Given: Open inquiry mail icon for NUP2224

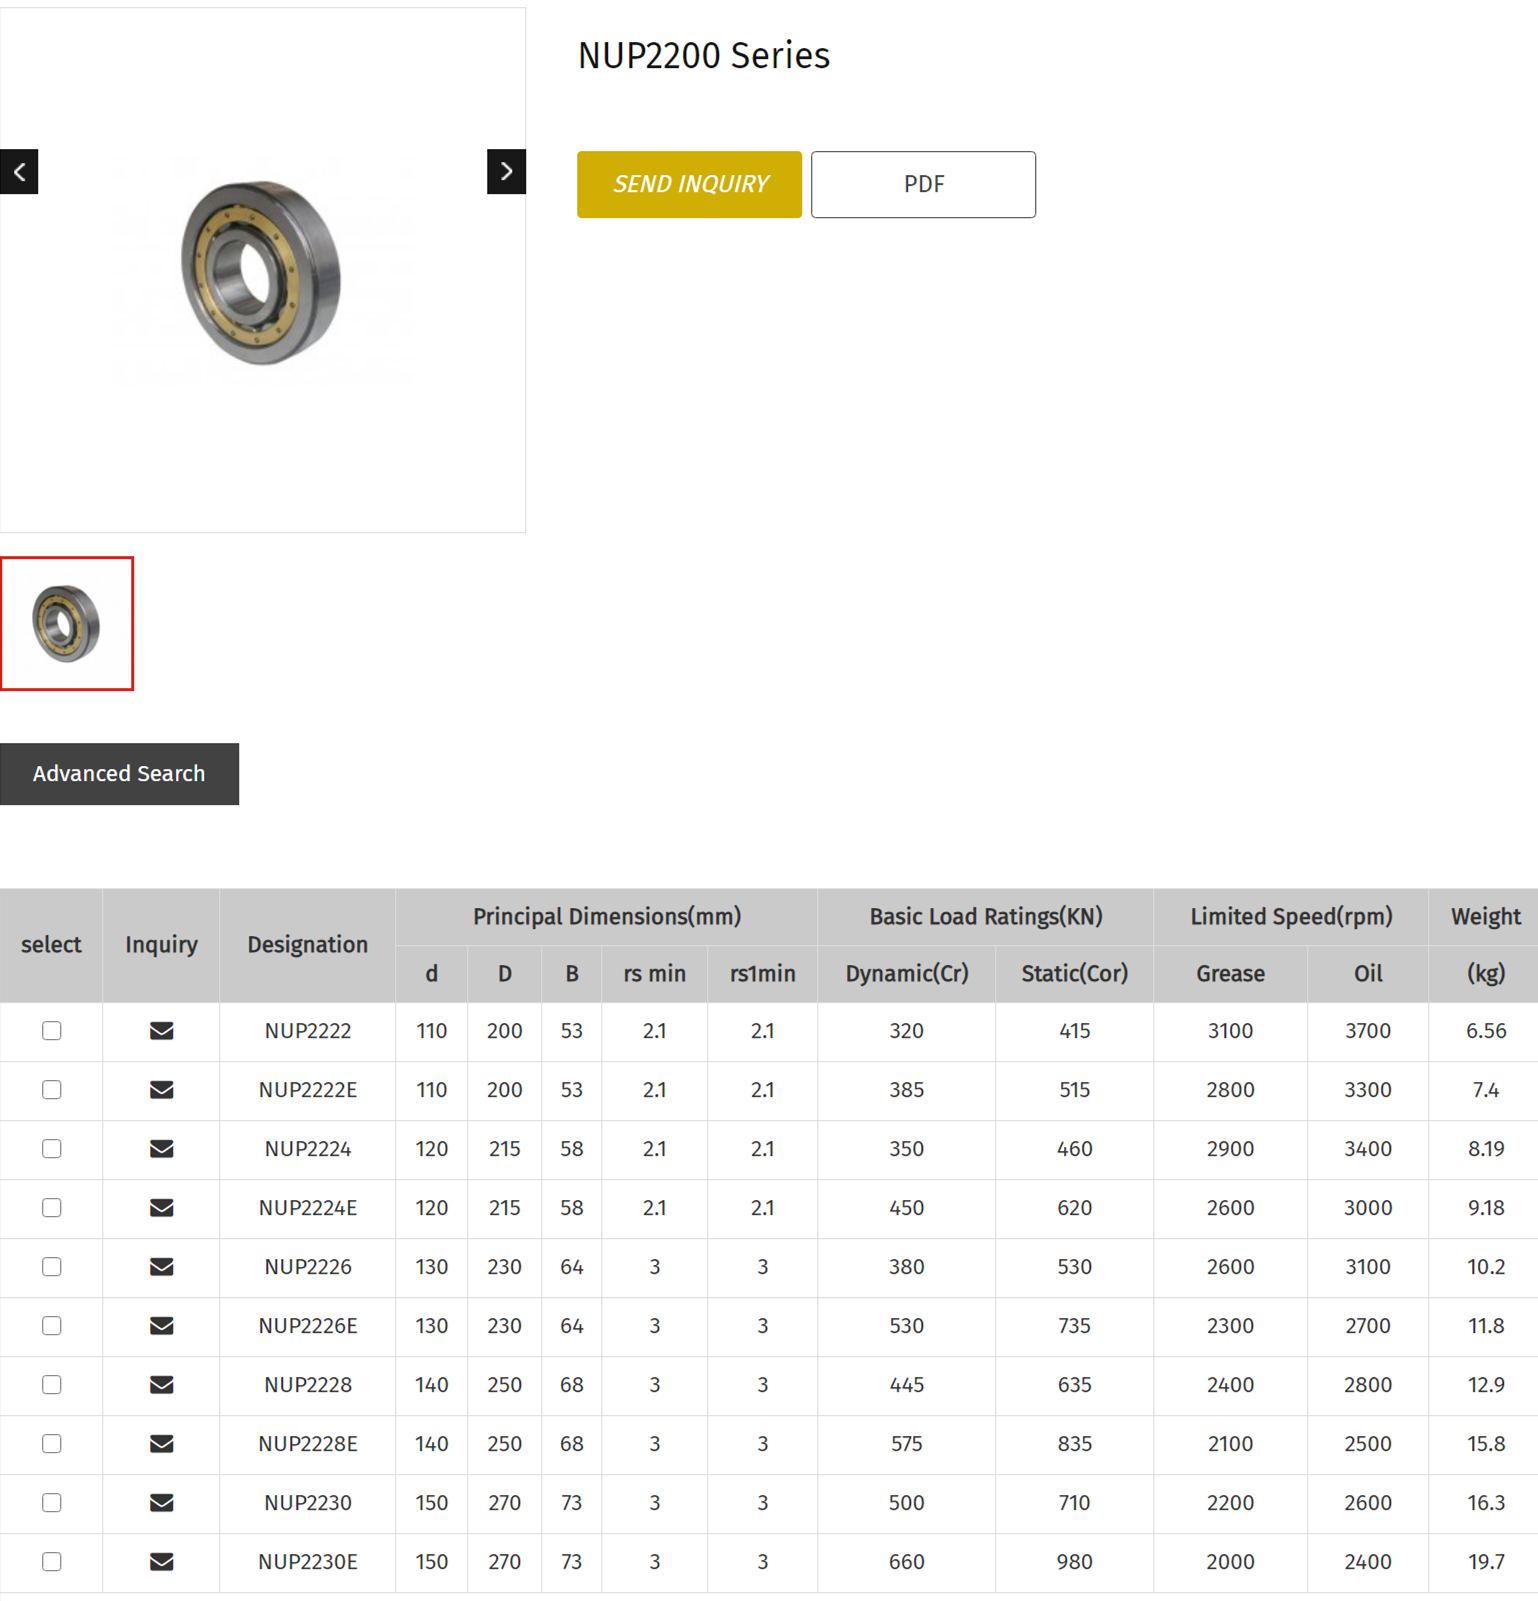Looking at the screenshot, I should click(161, 1149).
